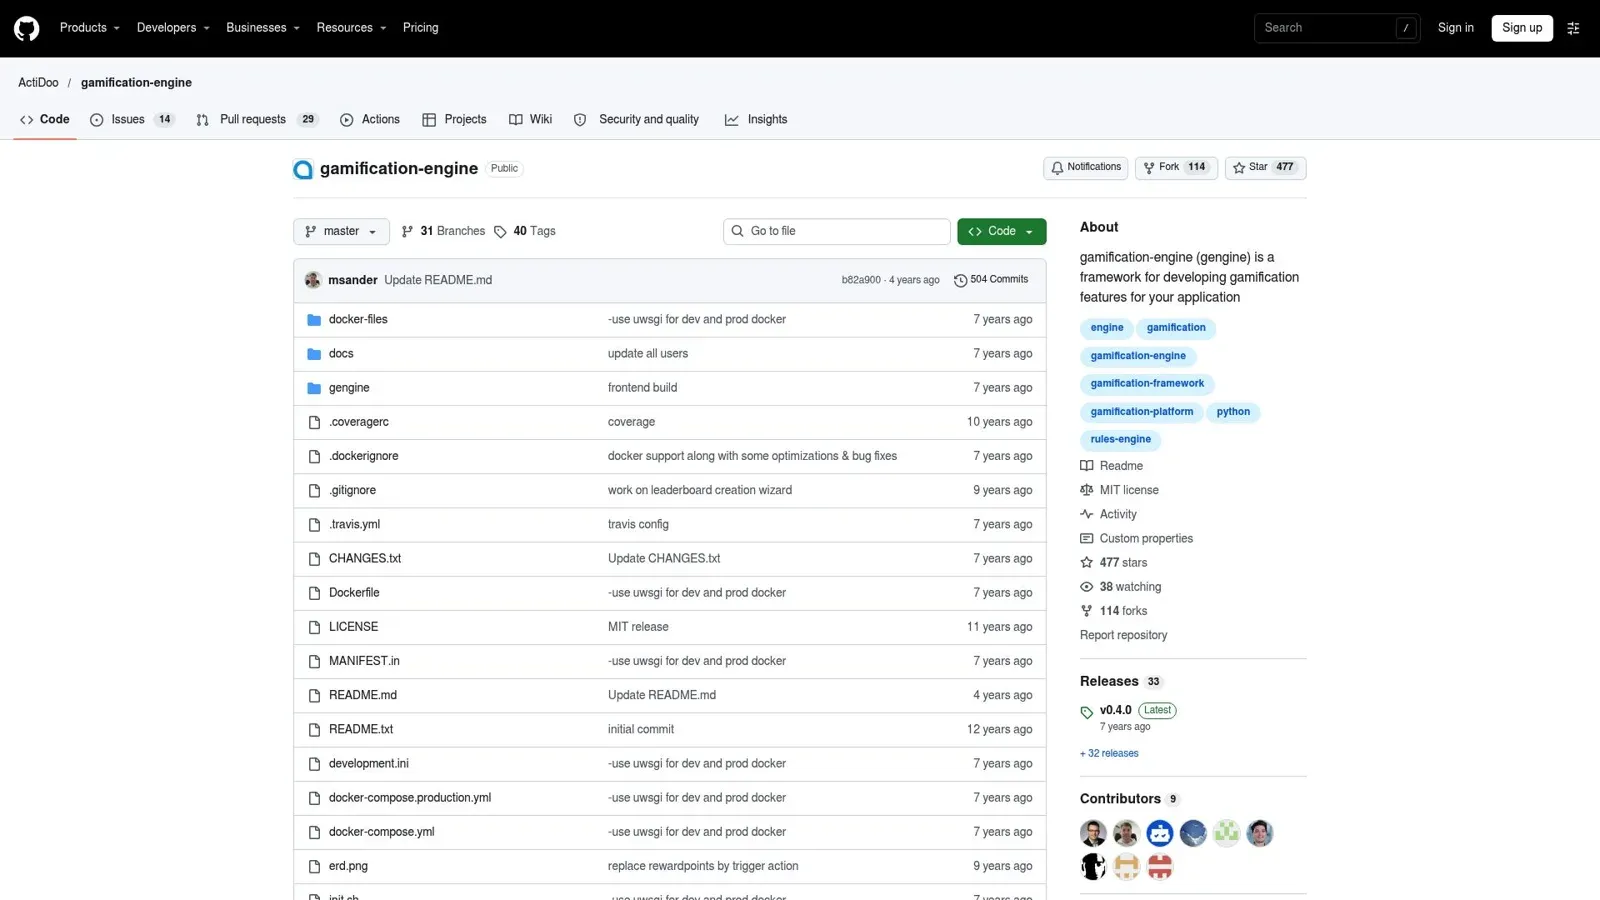Open the docker-files folder

pyautogui.click(x=358, y=319)
